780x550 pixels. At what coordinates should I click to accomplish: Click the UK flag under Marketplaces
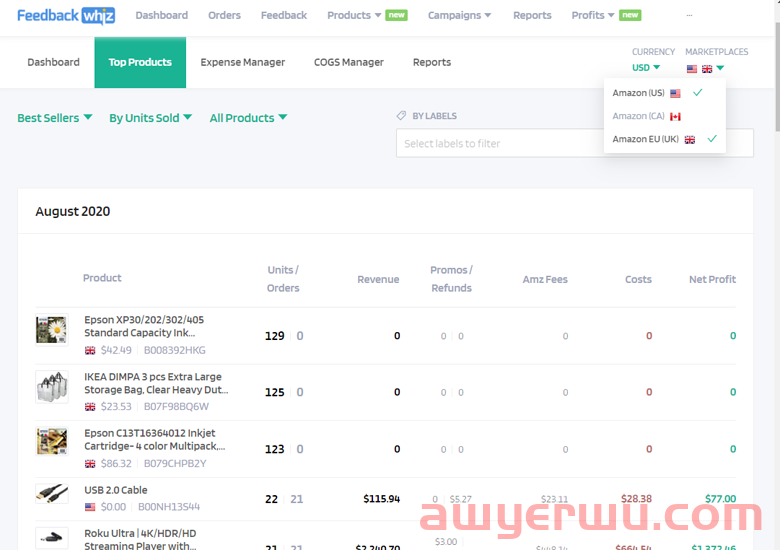707,69
